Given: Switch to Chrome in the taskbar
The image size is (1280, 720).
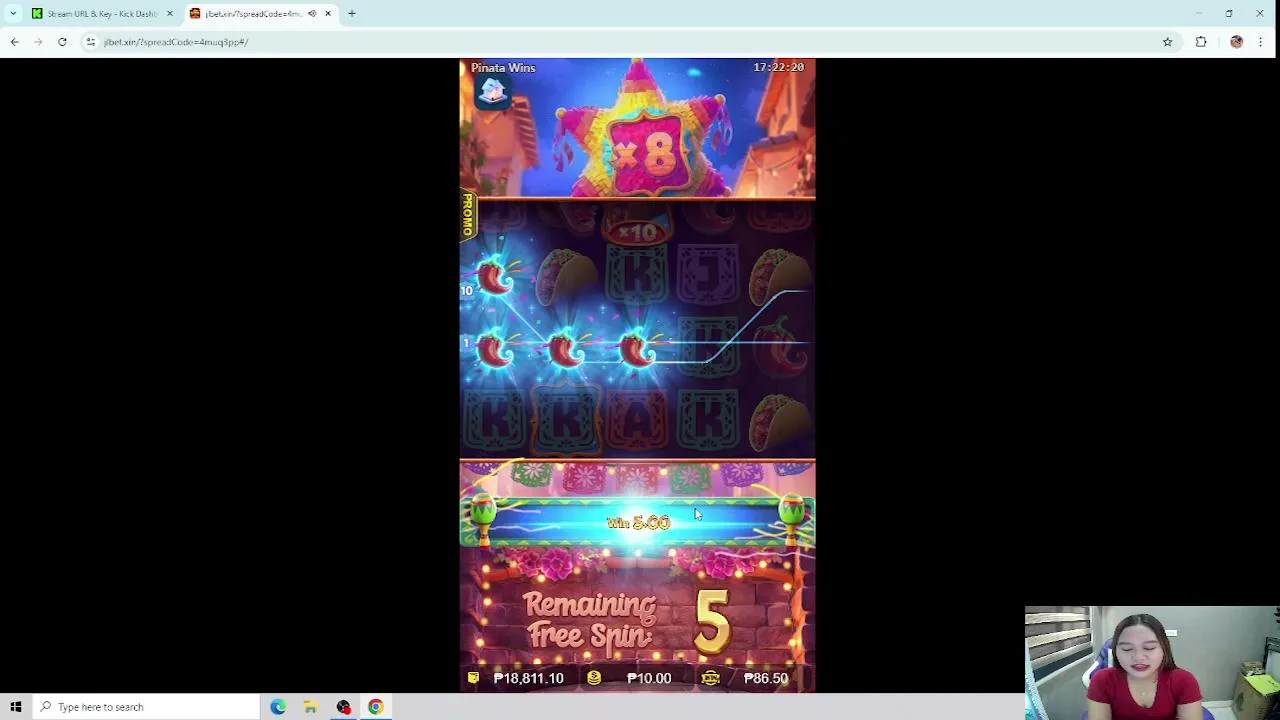Looking at the screenshot, I should [376, 707].
